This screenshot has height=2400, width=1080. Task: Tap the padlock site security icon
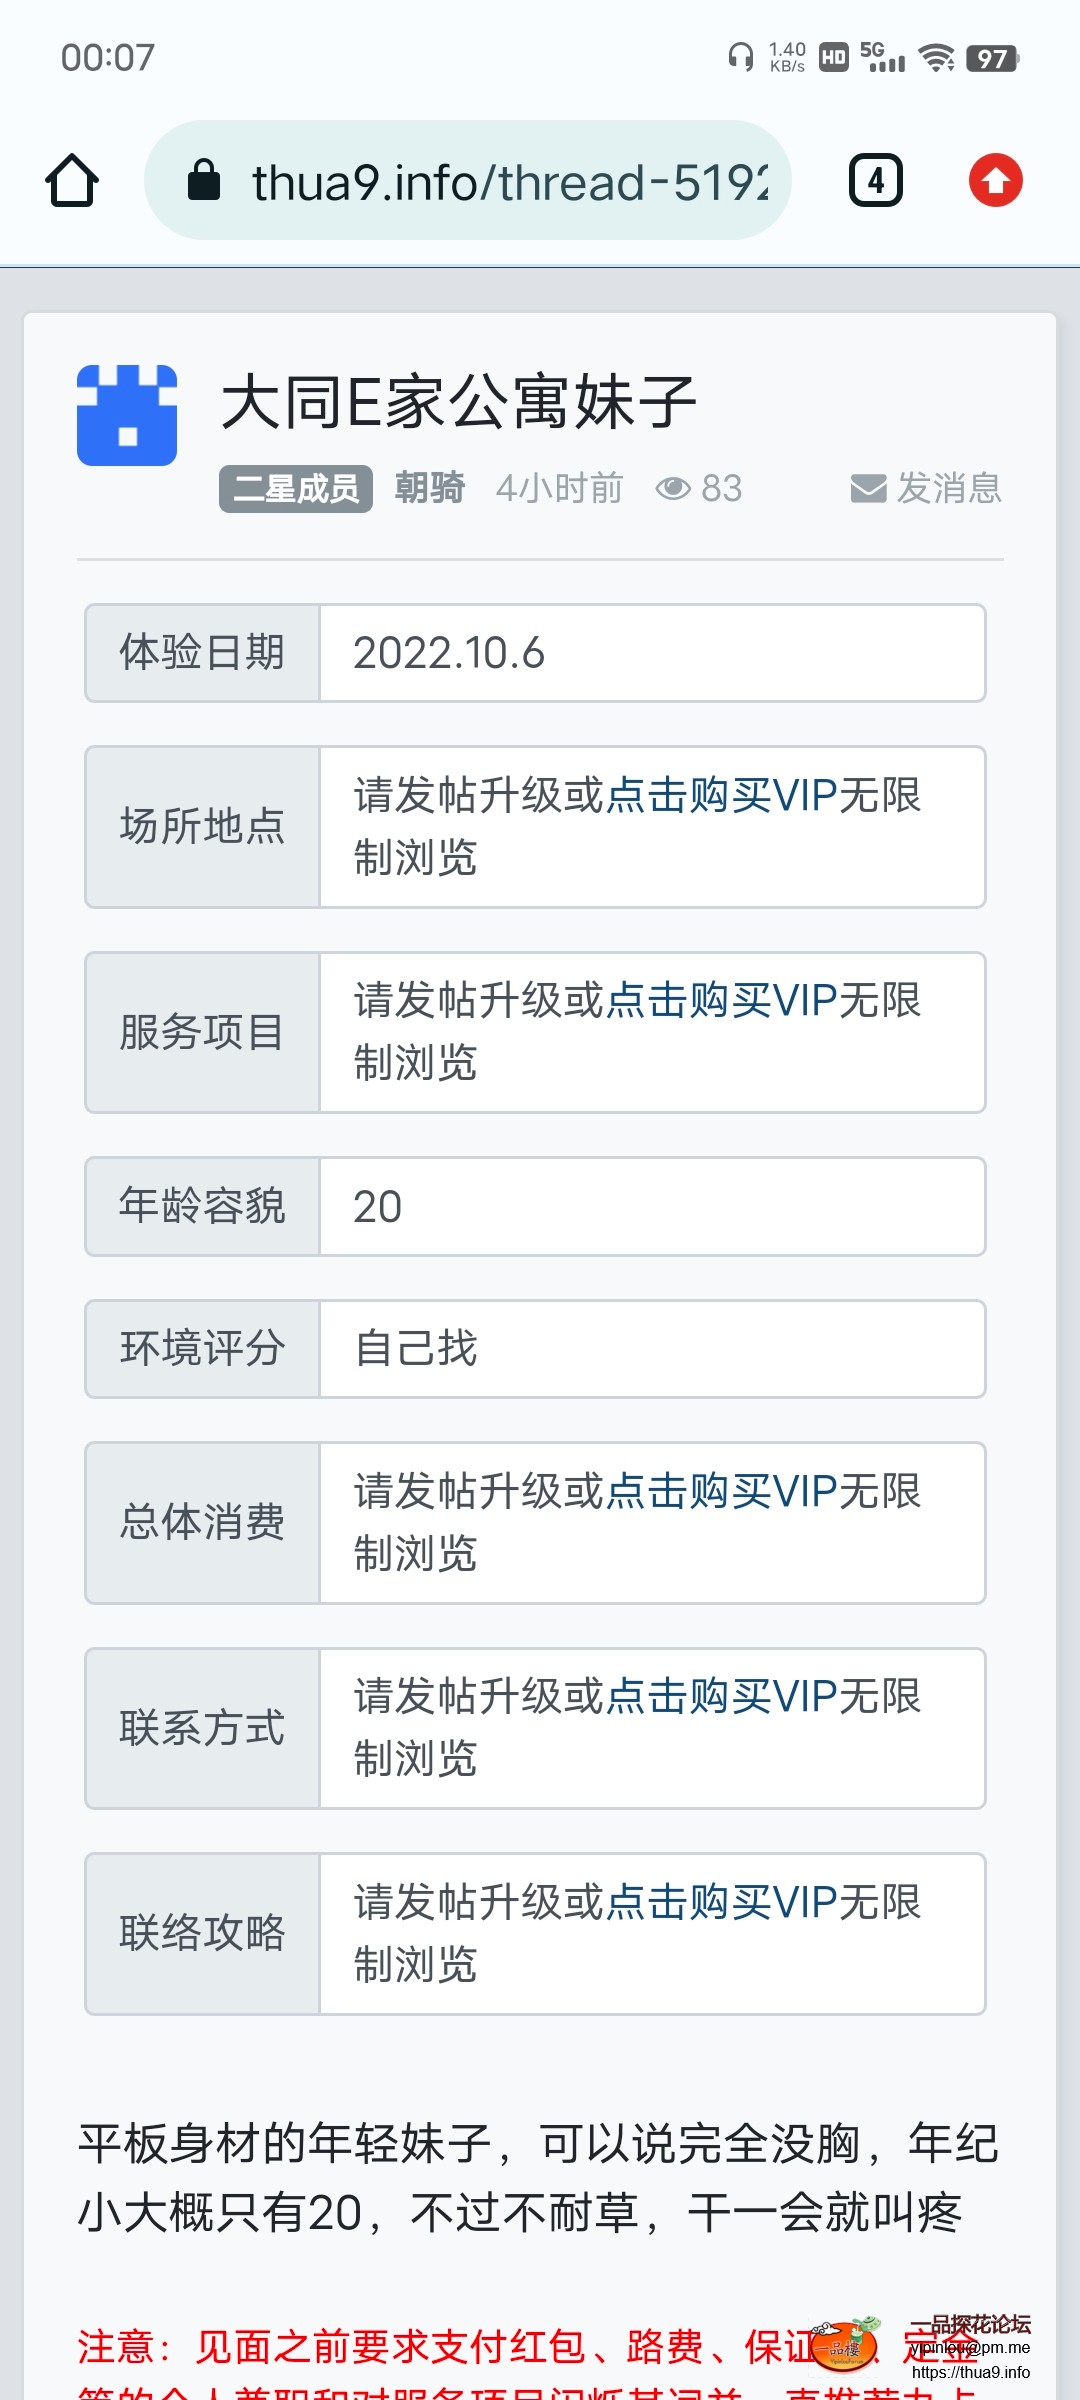(204, 181)
